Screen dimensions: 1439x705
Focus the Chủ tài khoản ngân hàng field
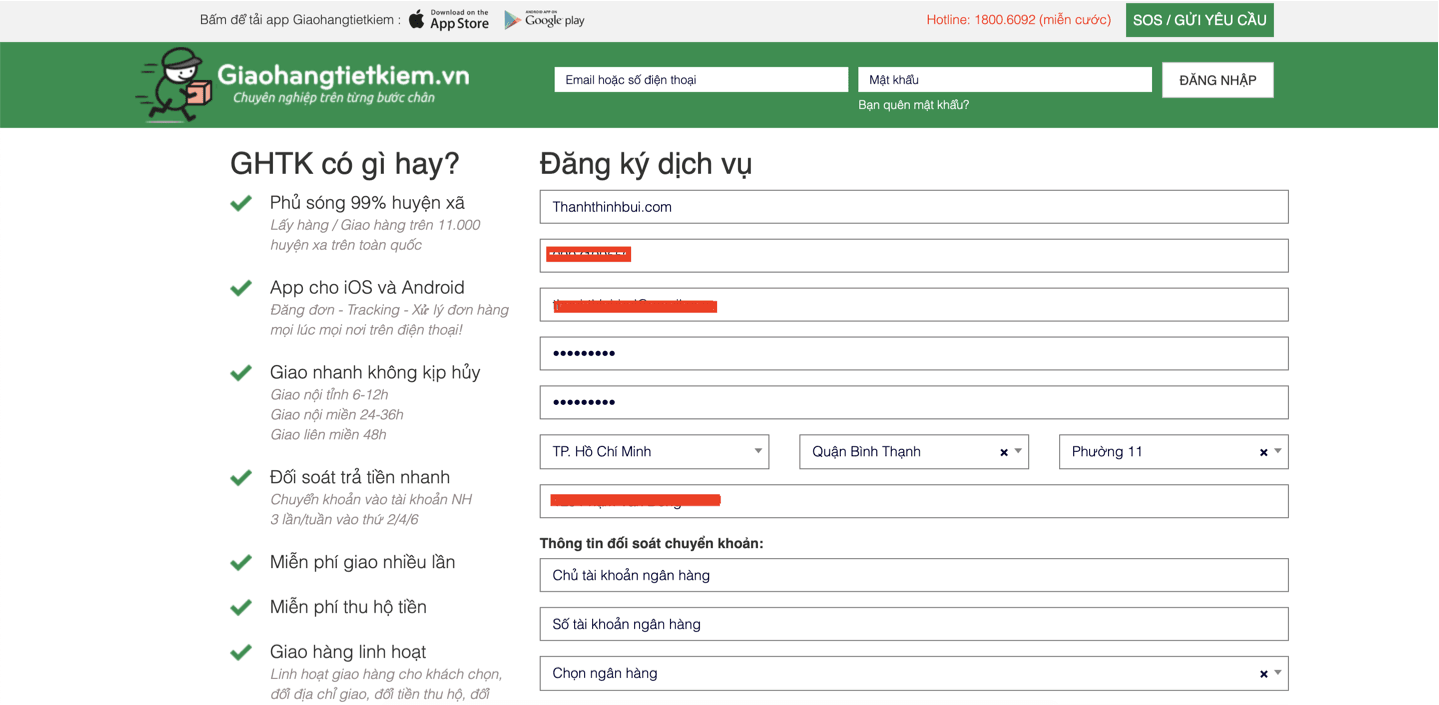pos(914,575)
